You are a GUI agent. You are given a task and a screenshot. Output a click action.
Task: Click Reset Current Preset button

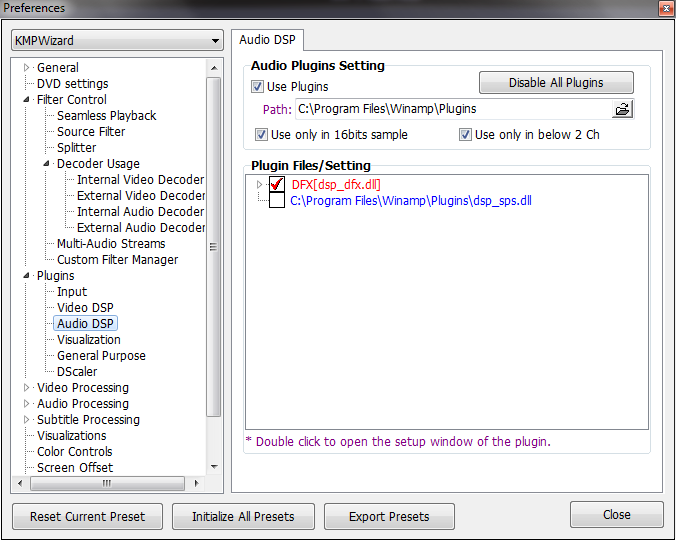point(88,516)
